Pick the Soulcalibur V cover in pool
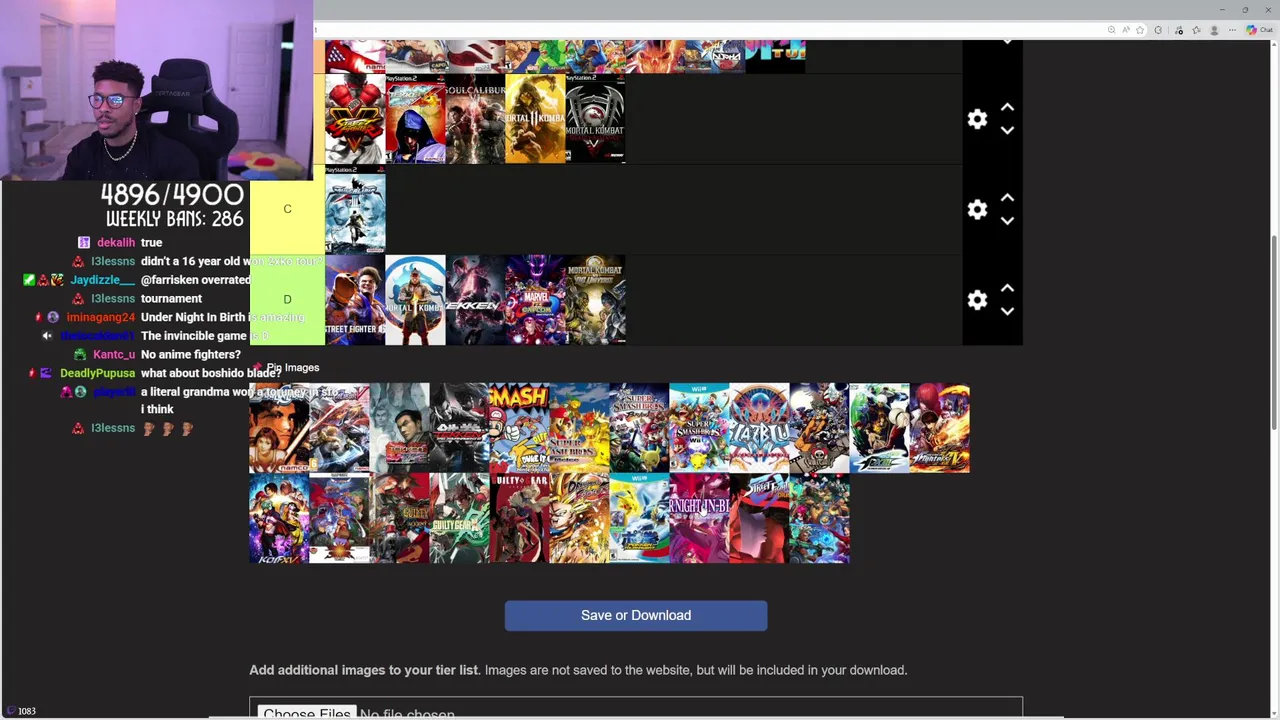The height and width of the screenshot is (720, 1280). (x=339, y=428)
